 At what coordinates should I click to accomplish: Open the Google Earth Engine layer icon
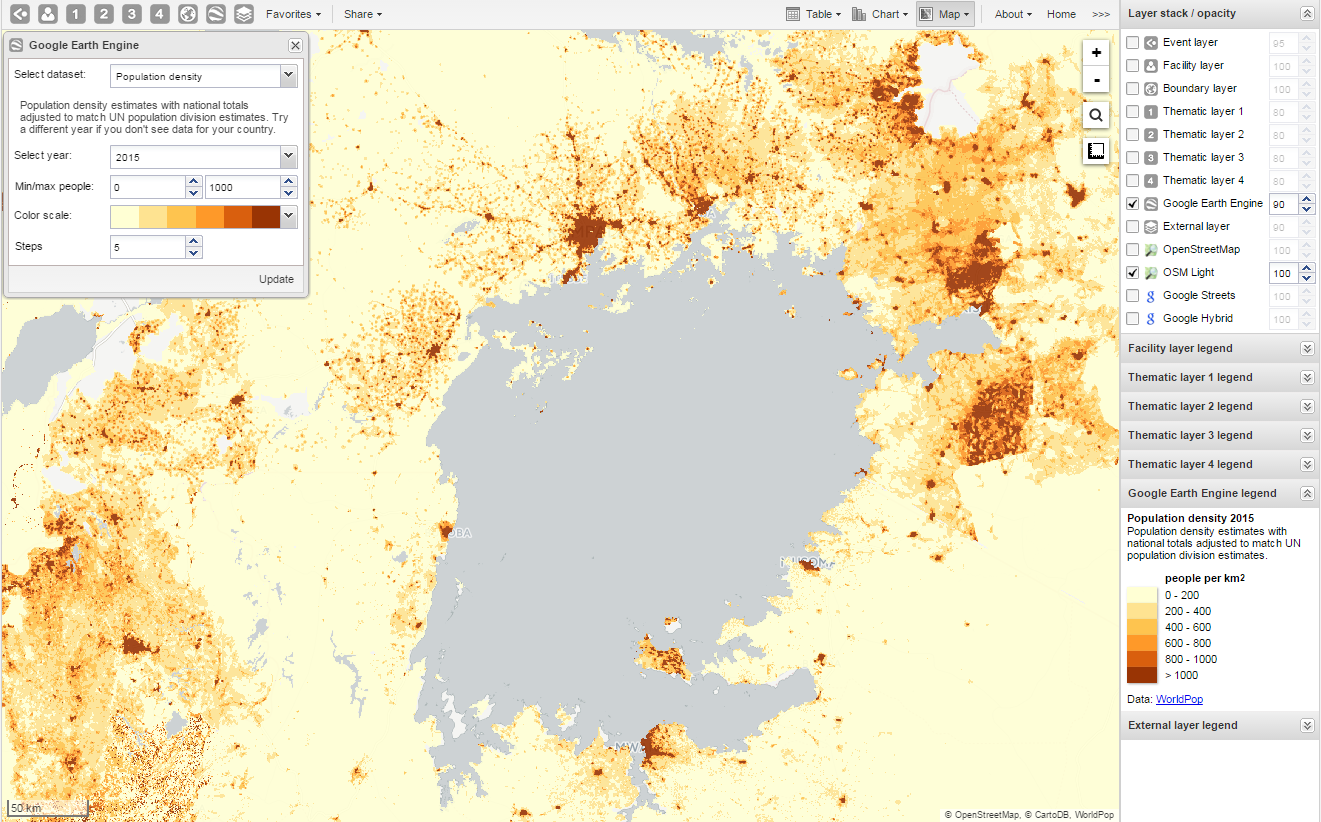tap(215, 14)
